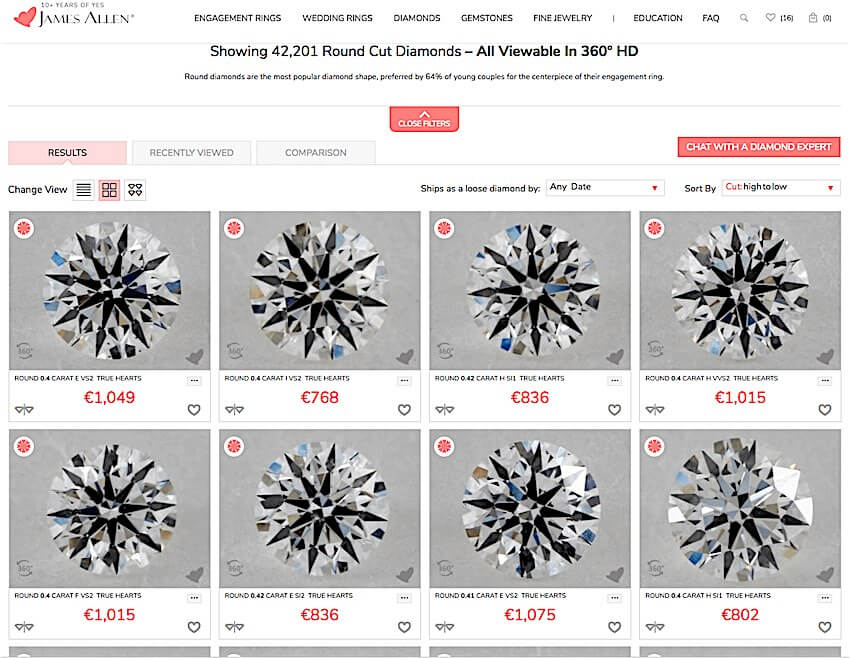
Task: Open the Engagement Rings menu
Action: click(x=237, y=18)
